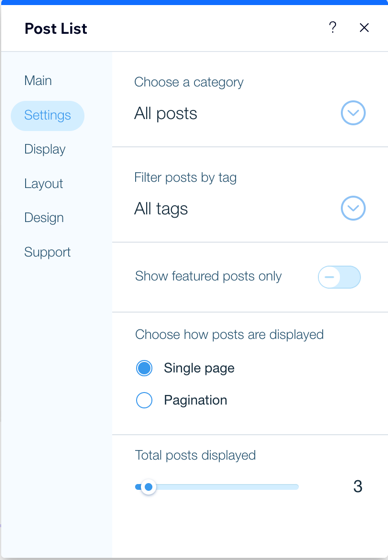
Task: Click the Total posts displayed slider handle
Action: click(x=148, y=487)
